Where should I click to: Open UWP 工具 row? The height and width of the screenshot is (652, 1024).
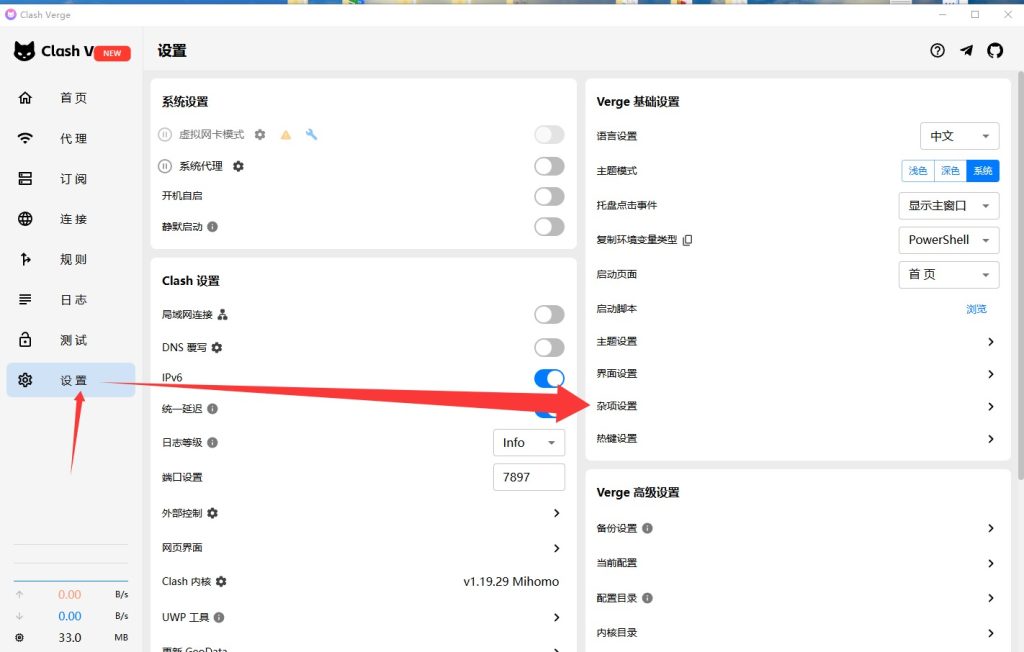363,617
